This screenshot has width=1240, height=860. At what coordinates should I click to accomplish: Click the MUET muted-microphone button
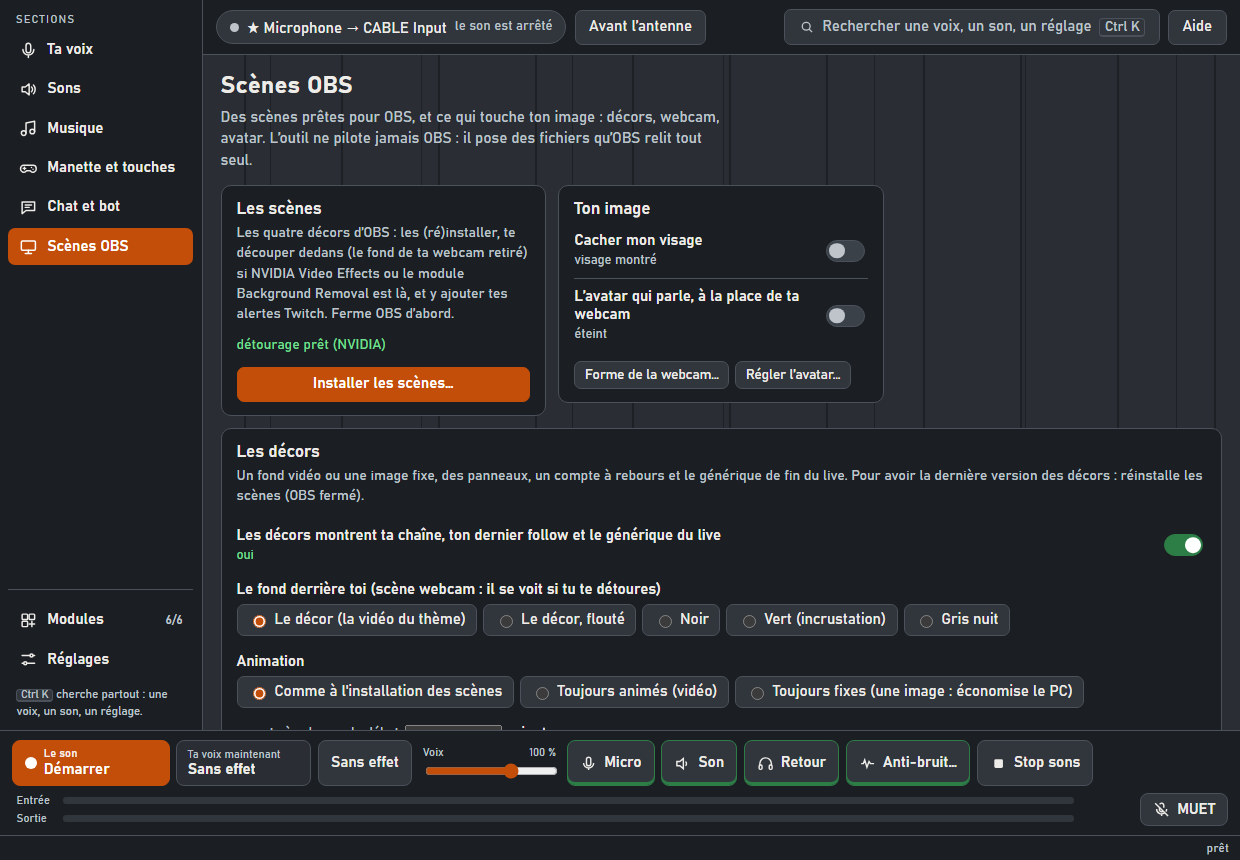[1184, 809]
